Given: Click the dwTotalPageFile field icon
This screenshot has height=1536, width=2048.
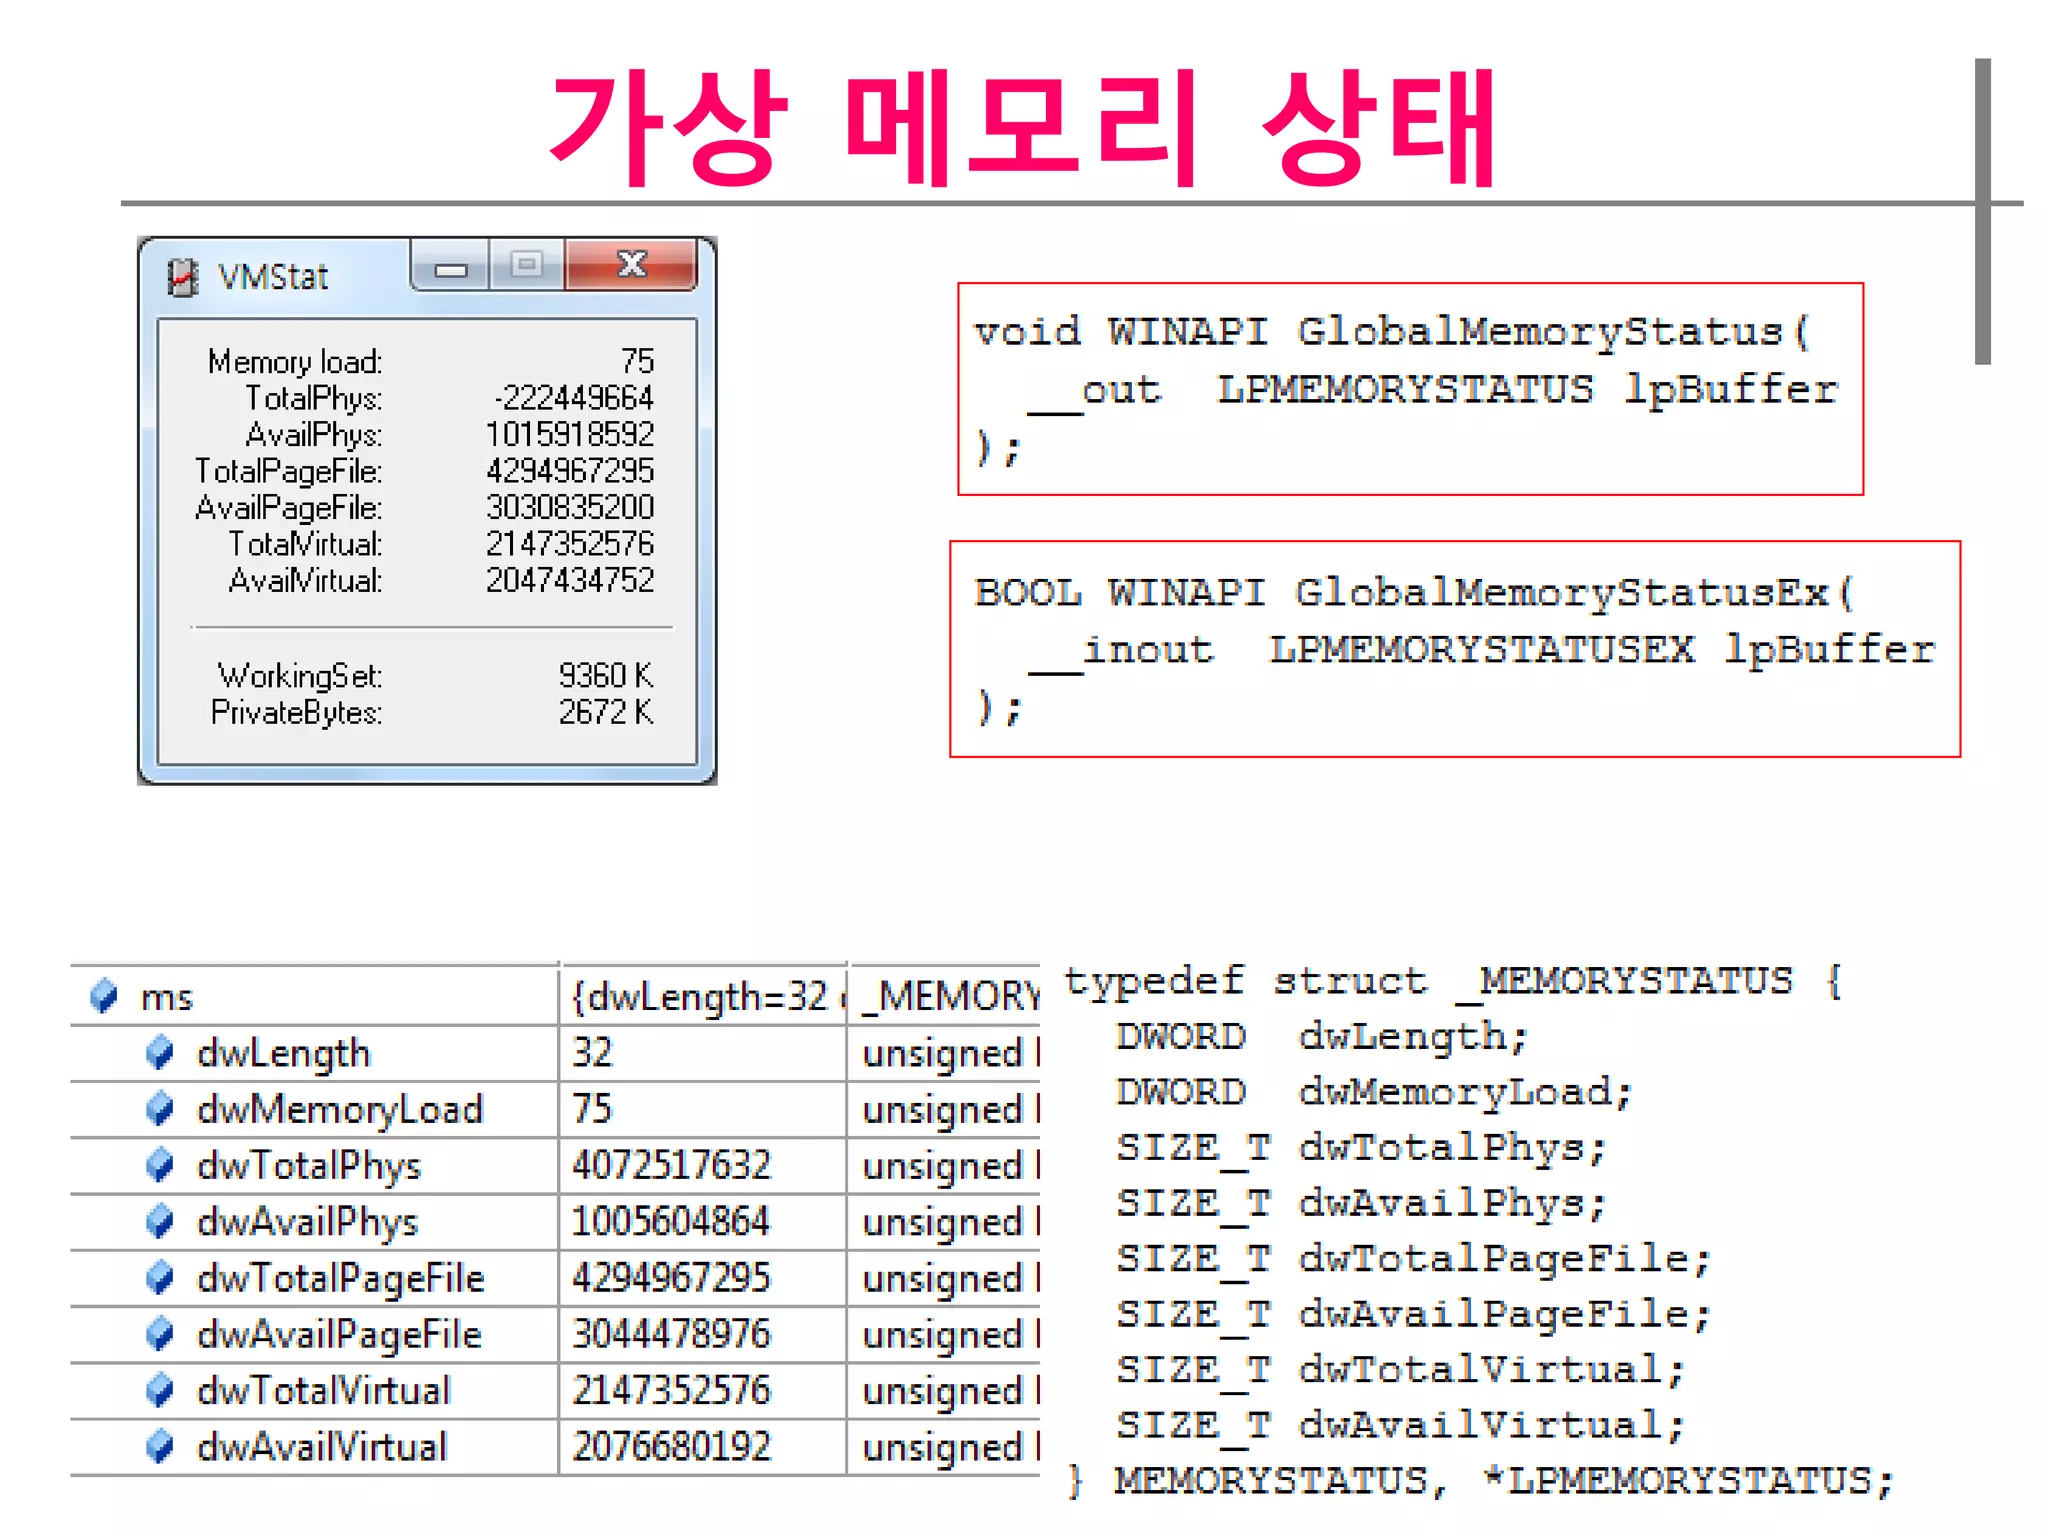Looking at the screenshot, I should click(160, 1277).
